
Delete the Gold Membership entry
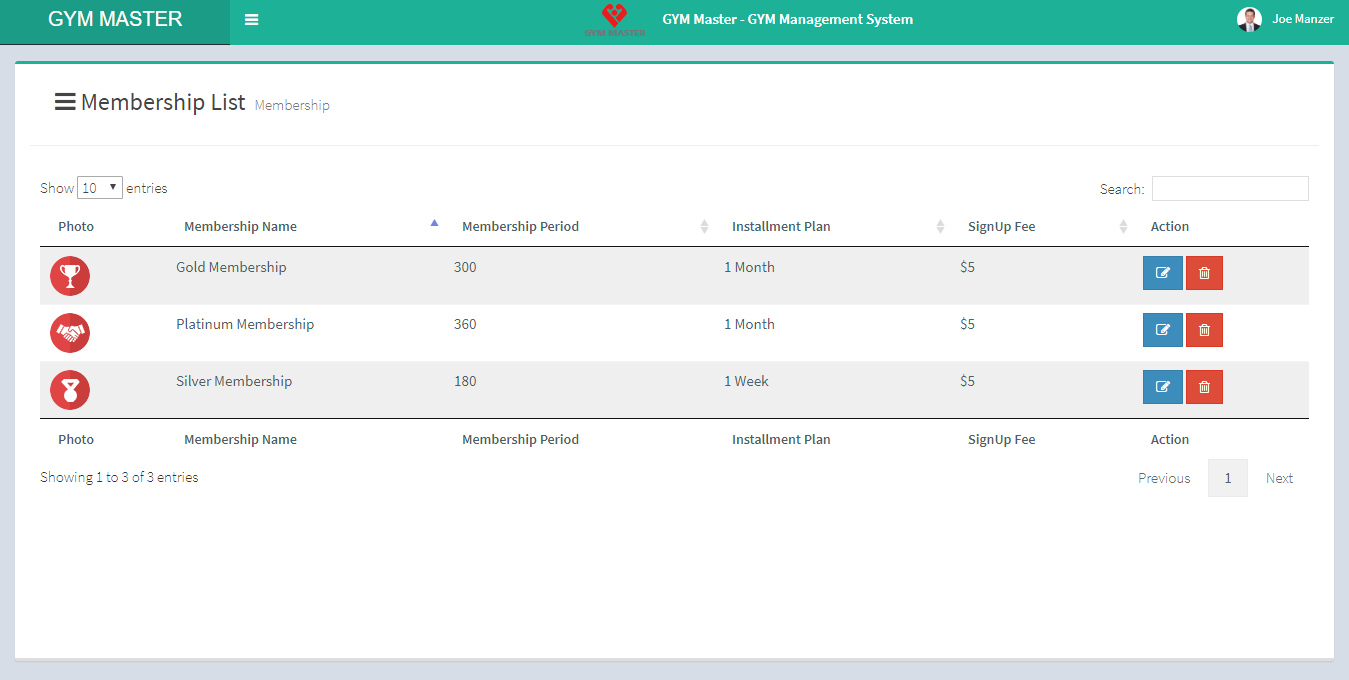(x=1204, y=273)
